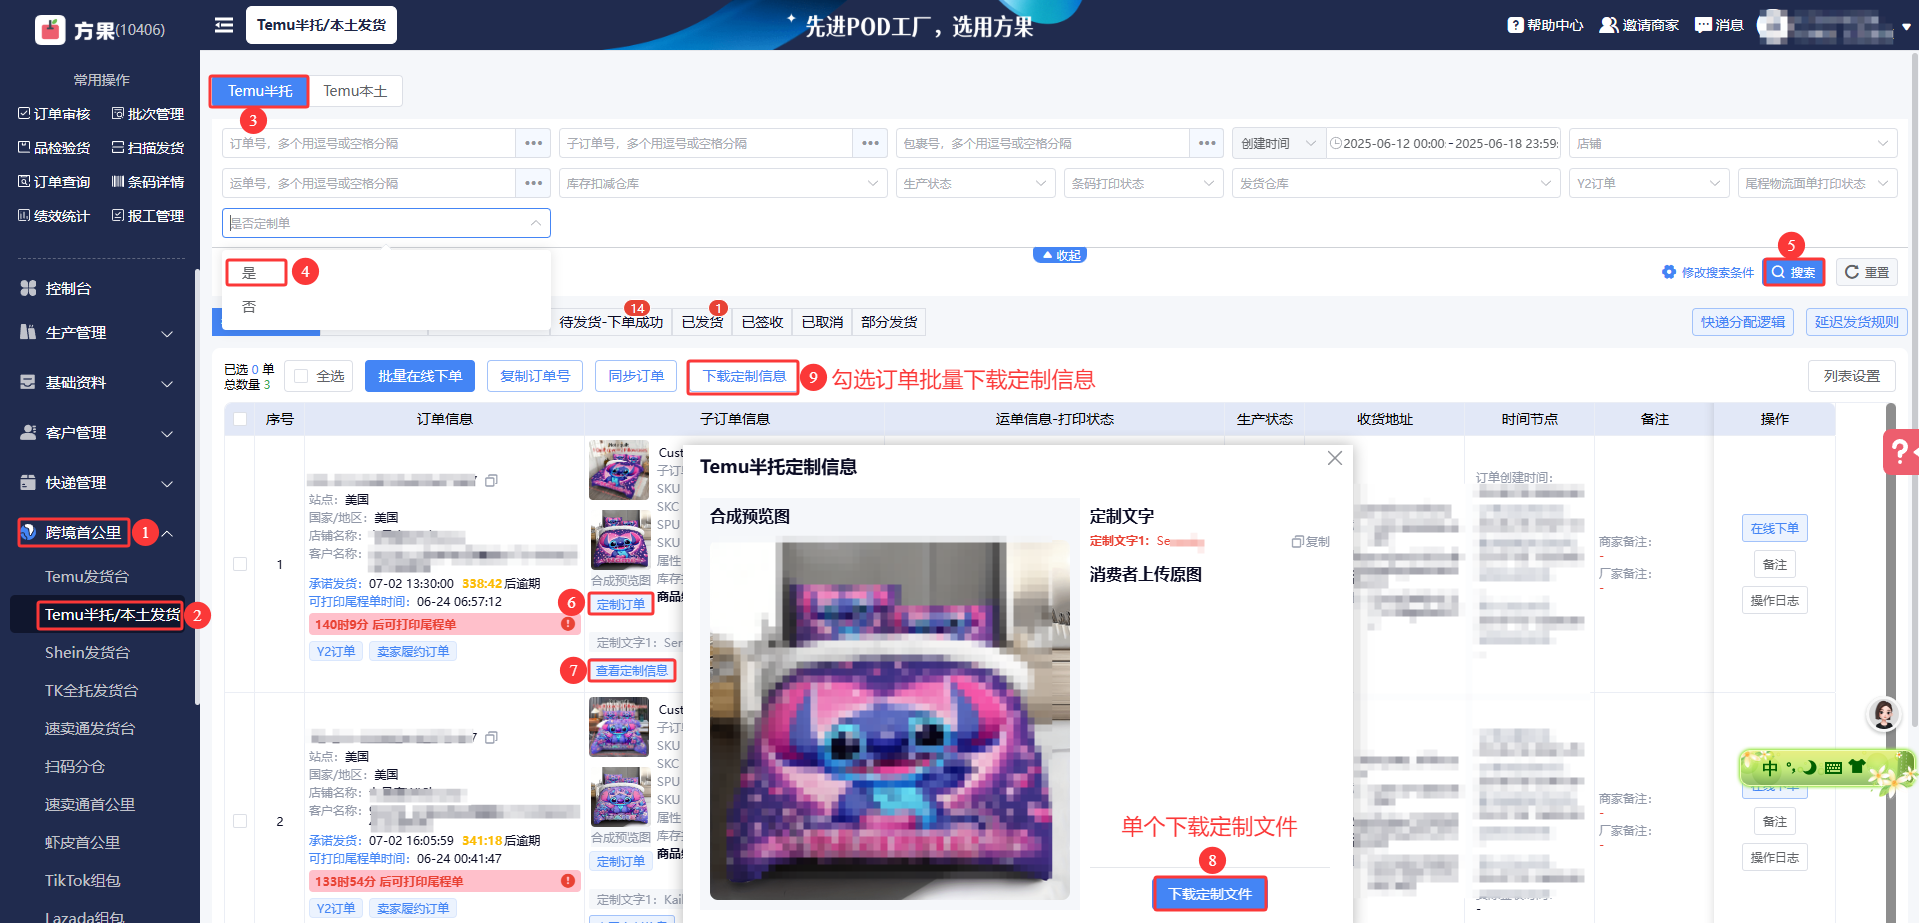Select the 已取消 status tab
This screenshot has height=923, width=1919.
tap(822, 322)
